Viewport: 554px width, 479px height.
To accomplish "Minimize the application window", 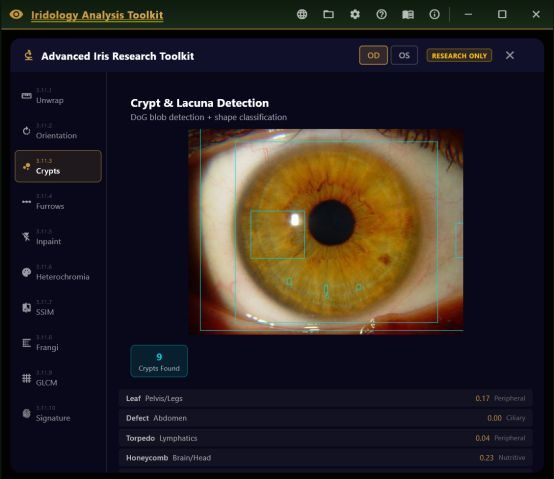I will click(x=468, y=14).
